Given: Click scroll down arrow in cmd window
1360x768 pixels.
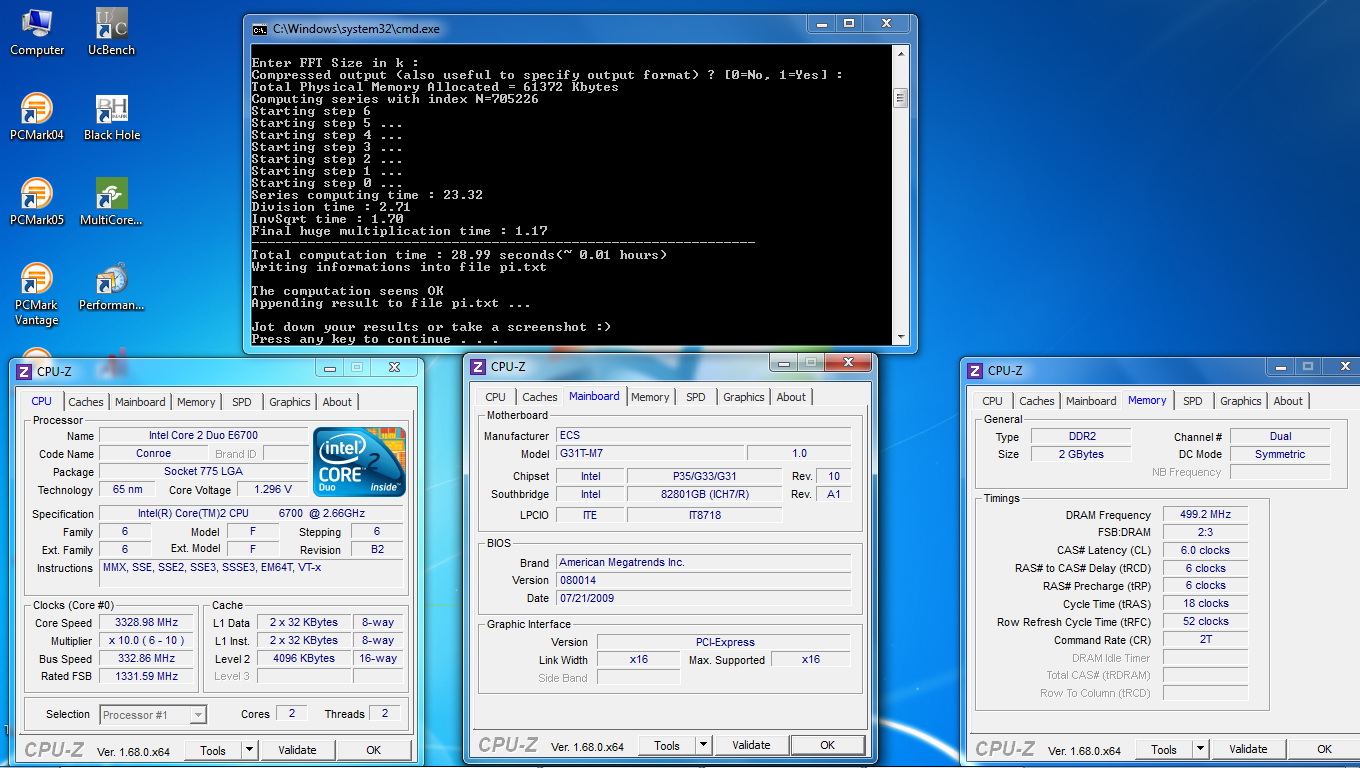Looking at the screenshot, I should pos(900,338).
